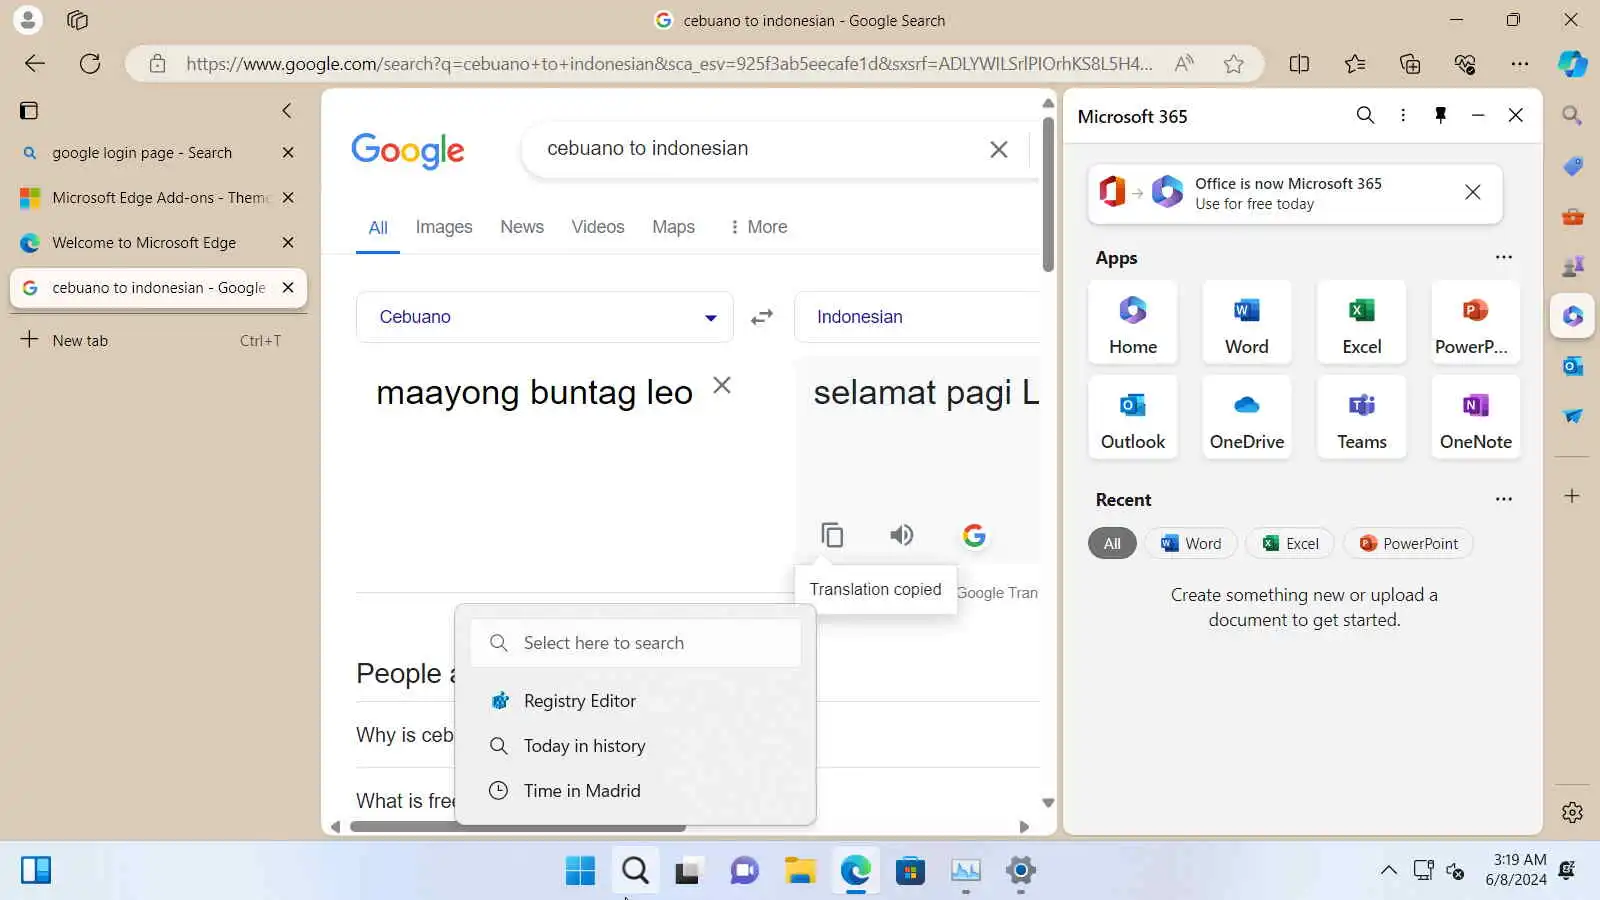
Task: Launch Teams from the Apps grid
Action: point(1361,416)
